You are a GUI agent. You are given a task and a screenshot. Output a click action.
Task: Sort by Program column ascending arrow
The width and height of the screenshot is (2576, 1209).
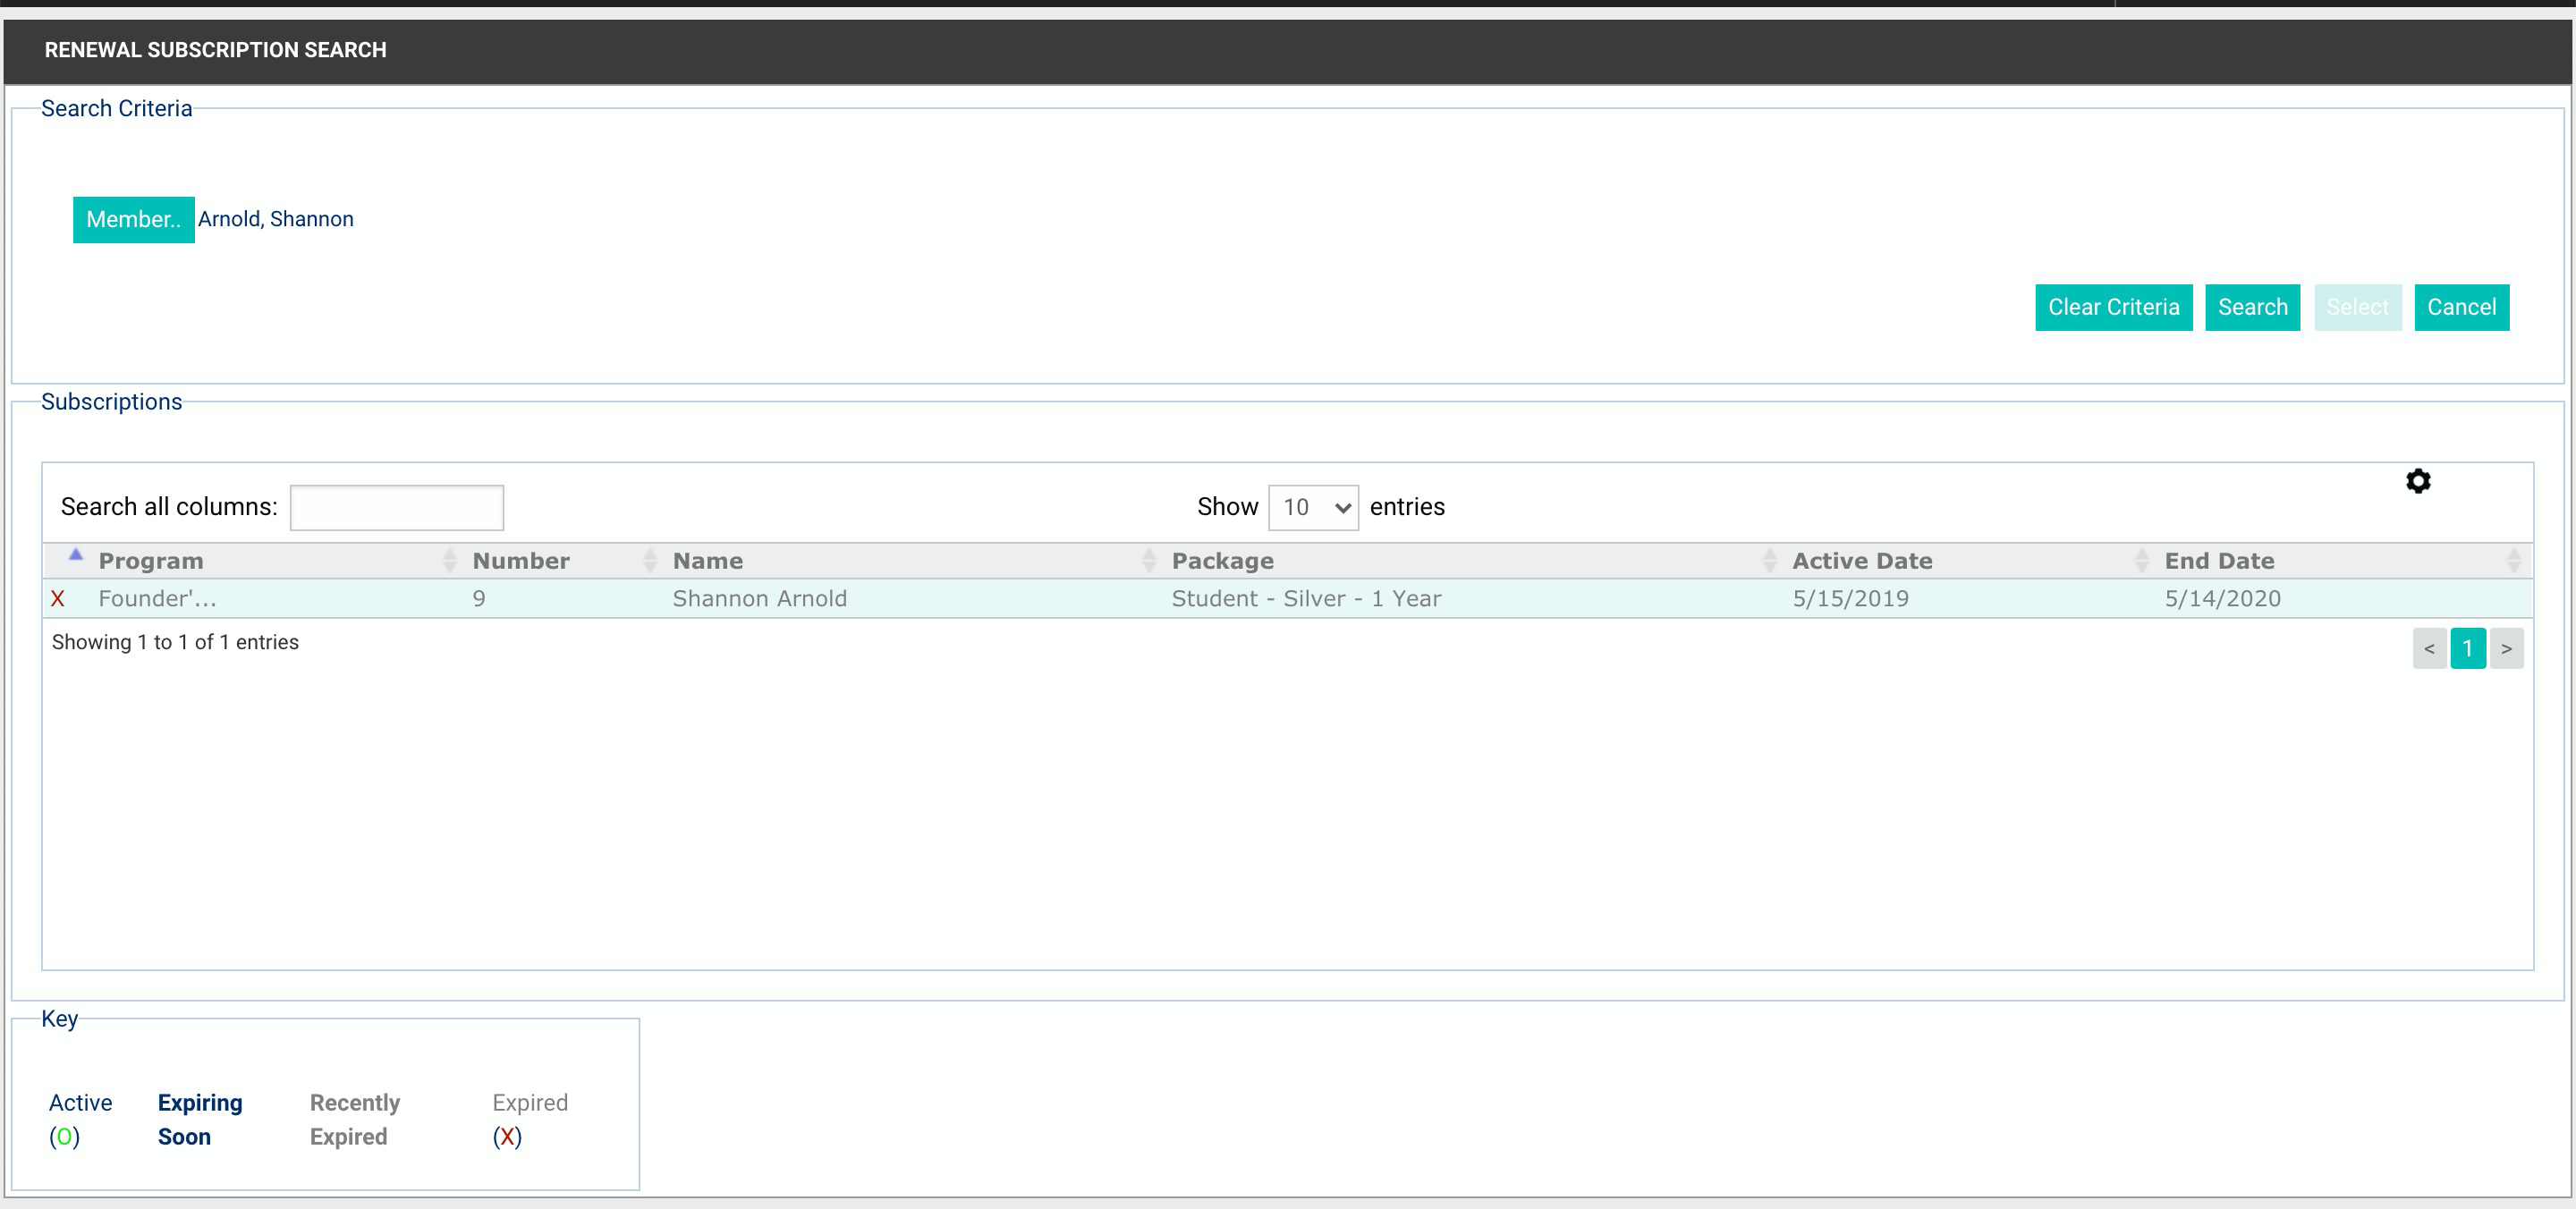pyautogui.click(x=75, y=554)
